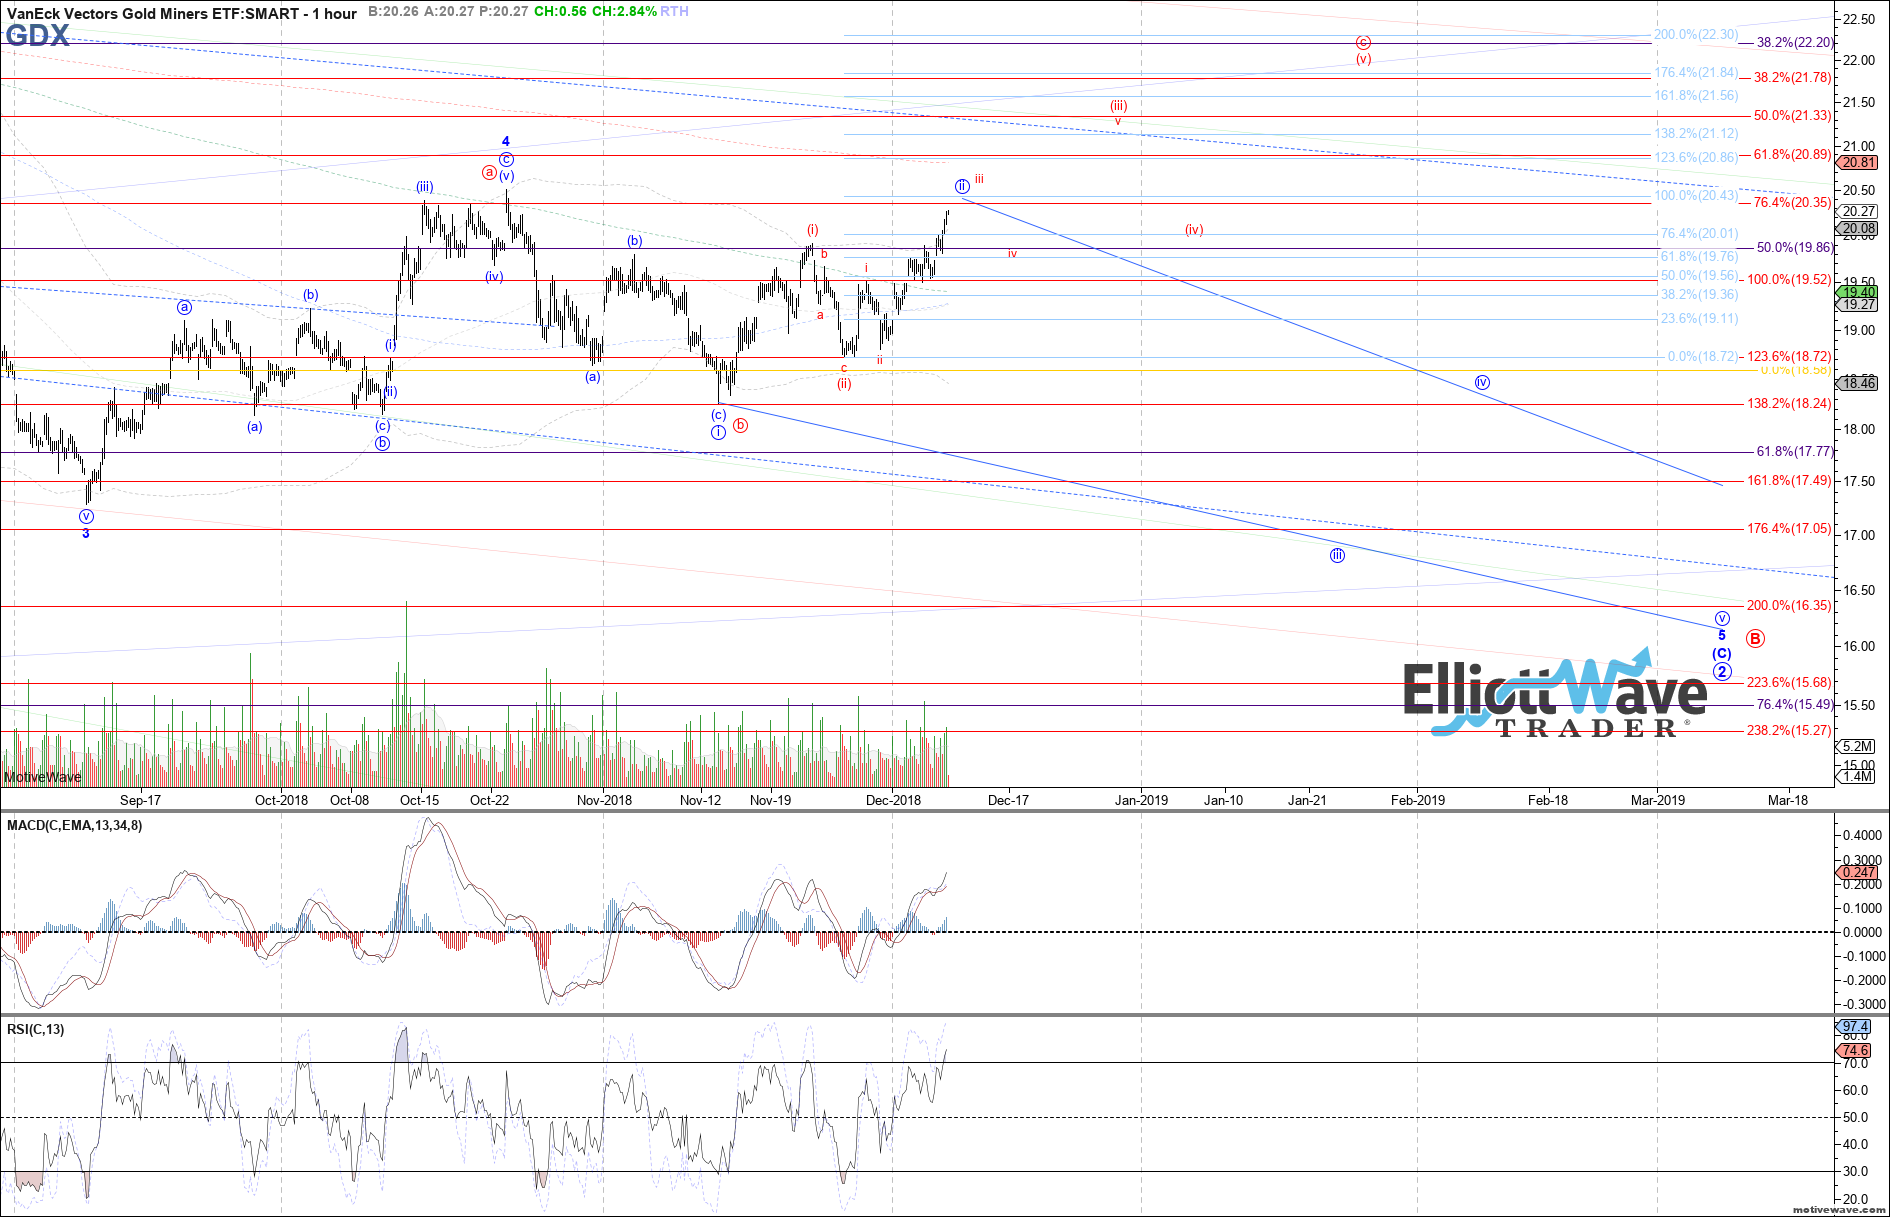Click the CH:2.84% change value

tap(624, 11)
